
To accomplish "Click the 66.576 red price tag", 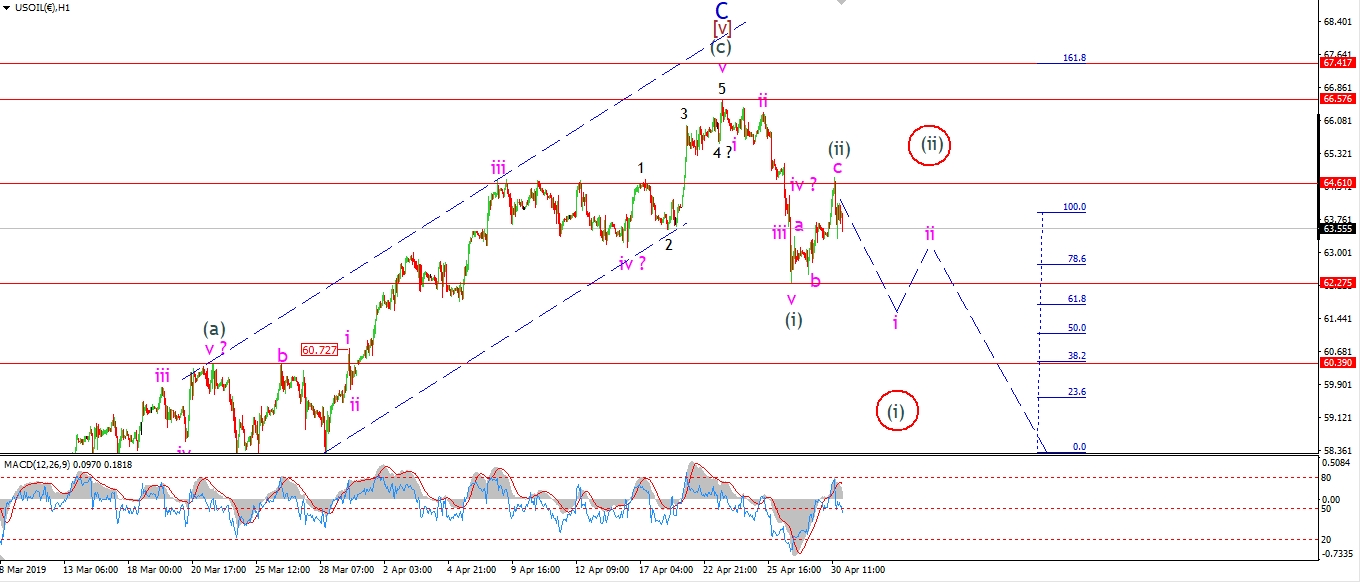I will tap(1337, 99).
